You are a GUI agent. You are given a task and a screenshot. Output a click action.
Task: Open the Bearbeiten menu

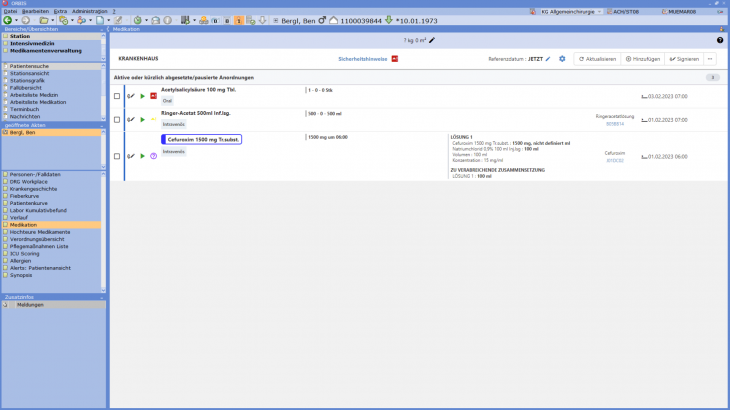(34, 11)
